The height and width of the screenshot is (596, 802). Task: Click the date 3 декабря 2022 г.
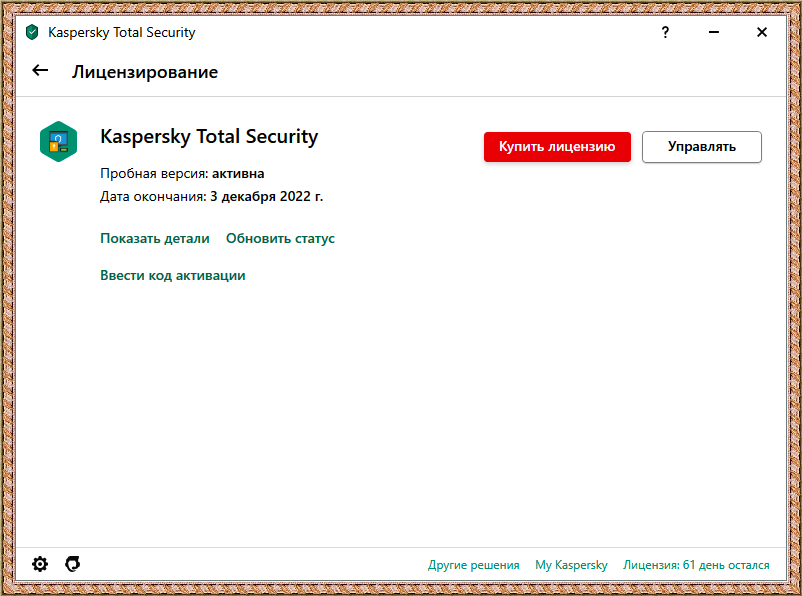point(266,196)
